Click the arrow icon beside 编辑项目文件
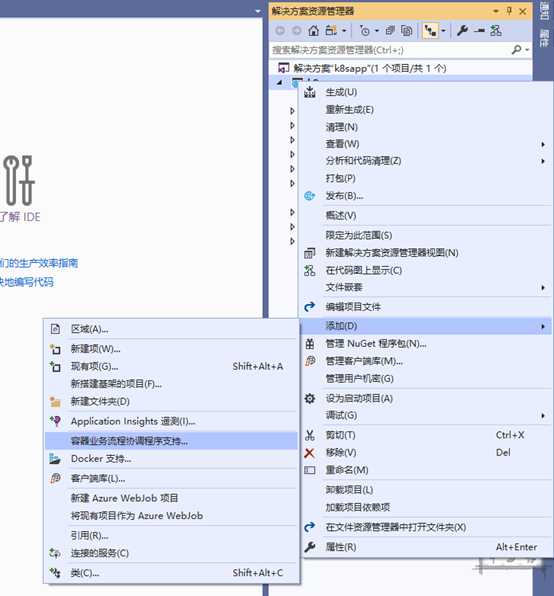Screen dimensions: 554x596 [x=310, y=306]
